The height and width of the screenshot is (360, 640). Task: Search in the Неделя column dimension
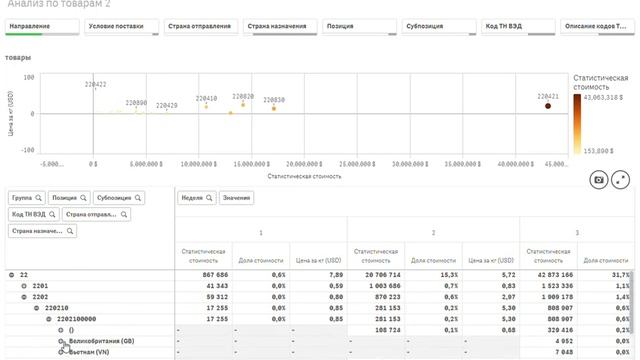209,198
